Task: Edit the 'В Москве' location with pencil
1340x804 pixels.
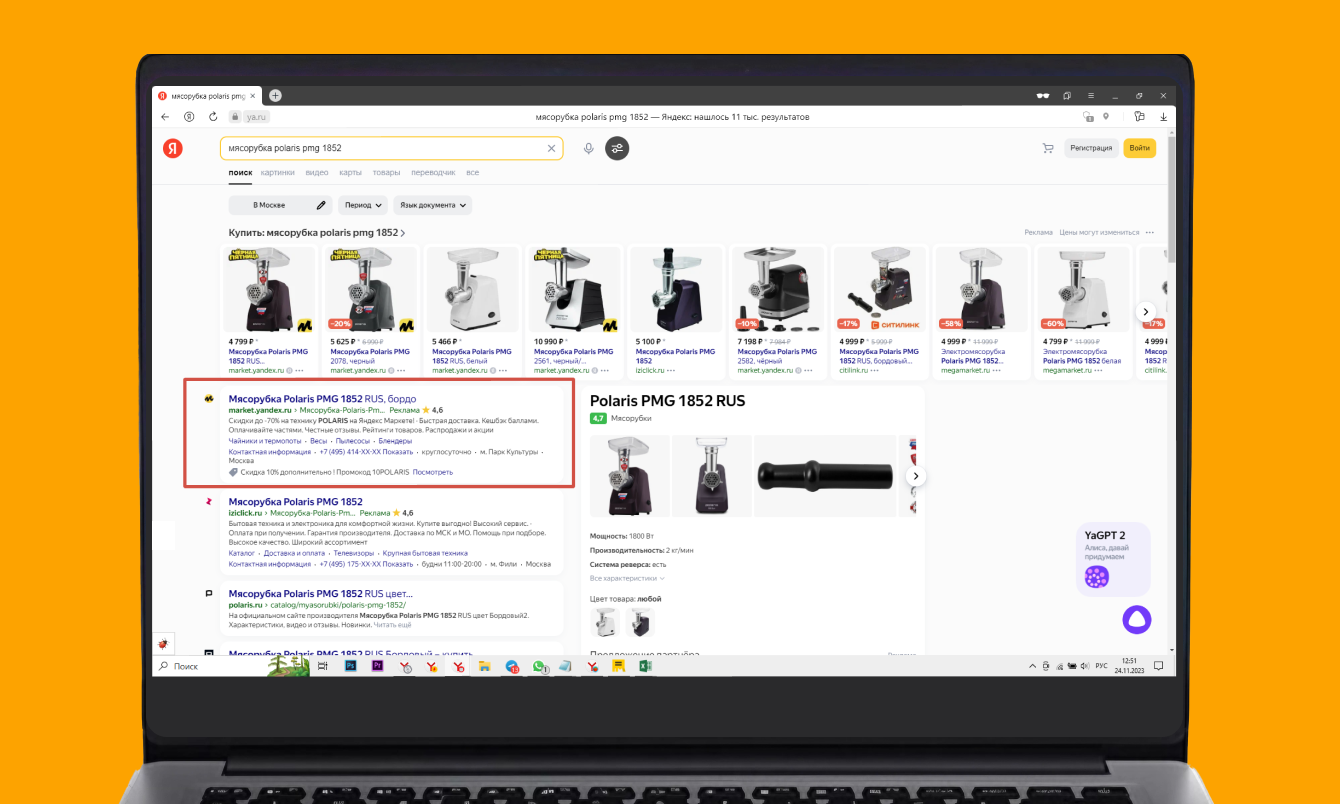Action: (321, 205)
